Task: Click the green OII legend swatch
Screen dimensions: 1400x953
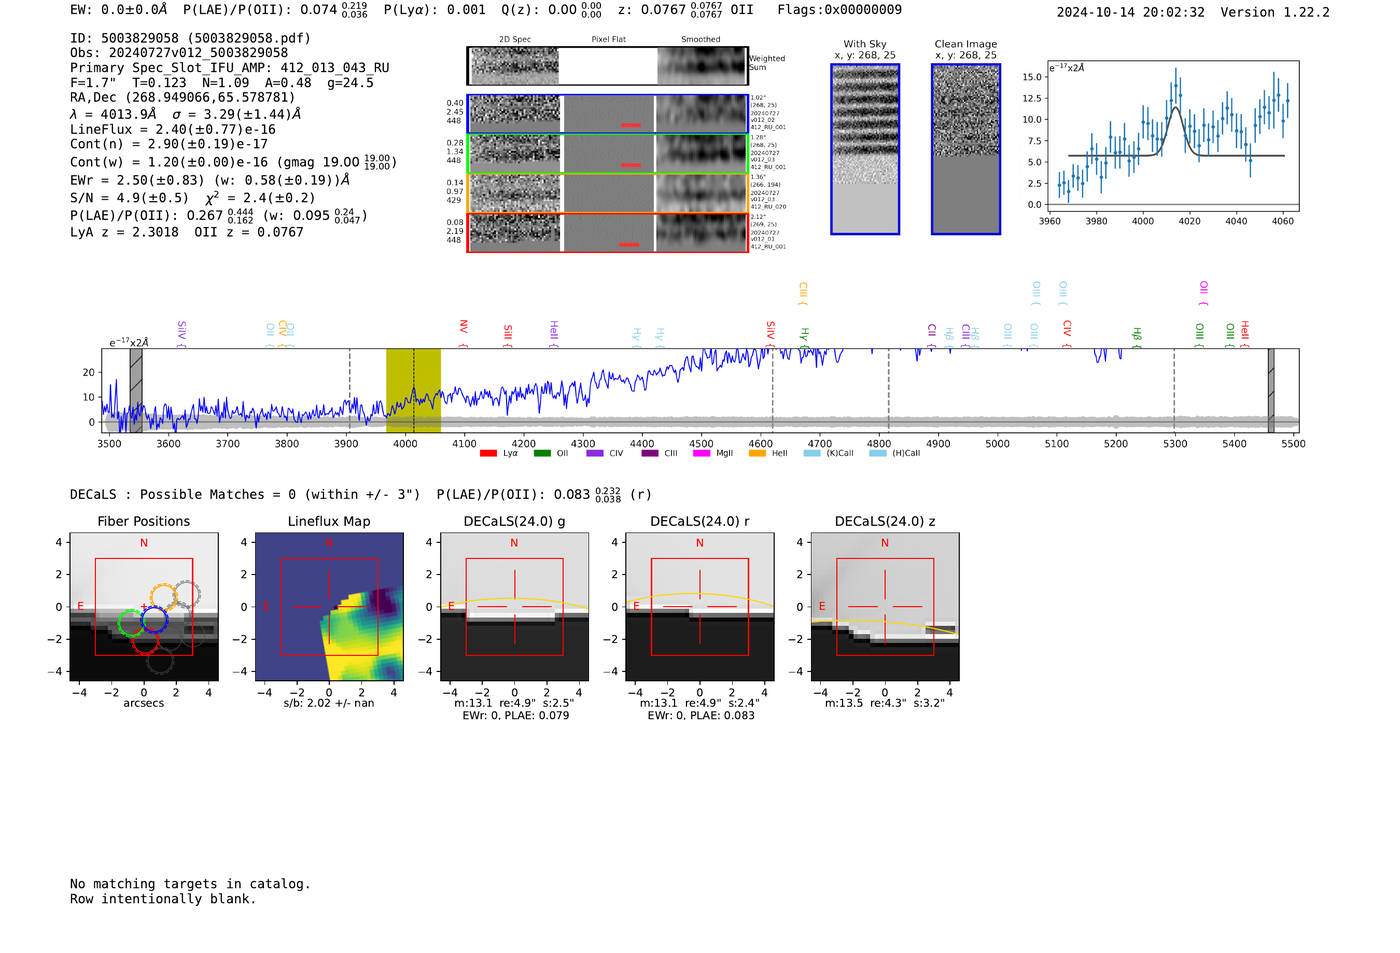Action: [542, 453]
